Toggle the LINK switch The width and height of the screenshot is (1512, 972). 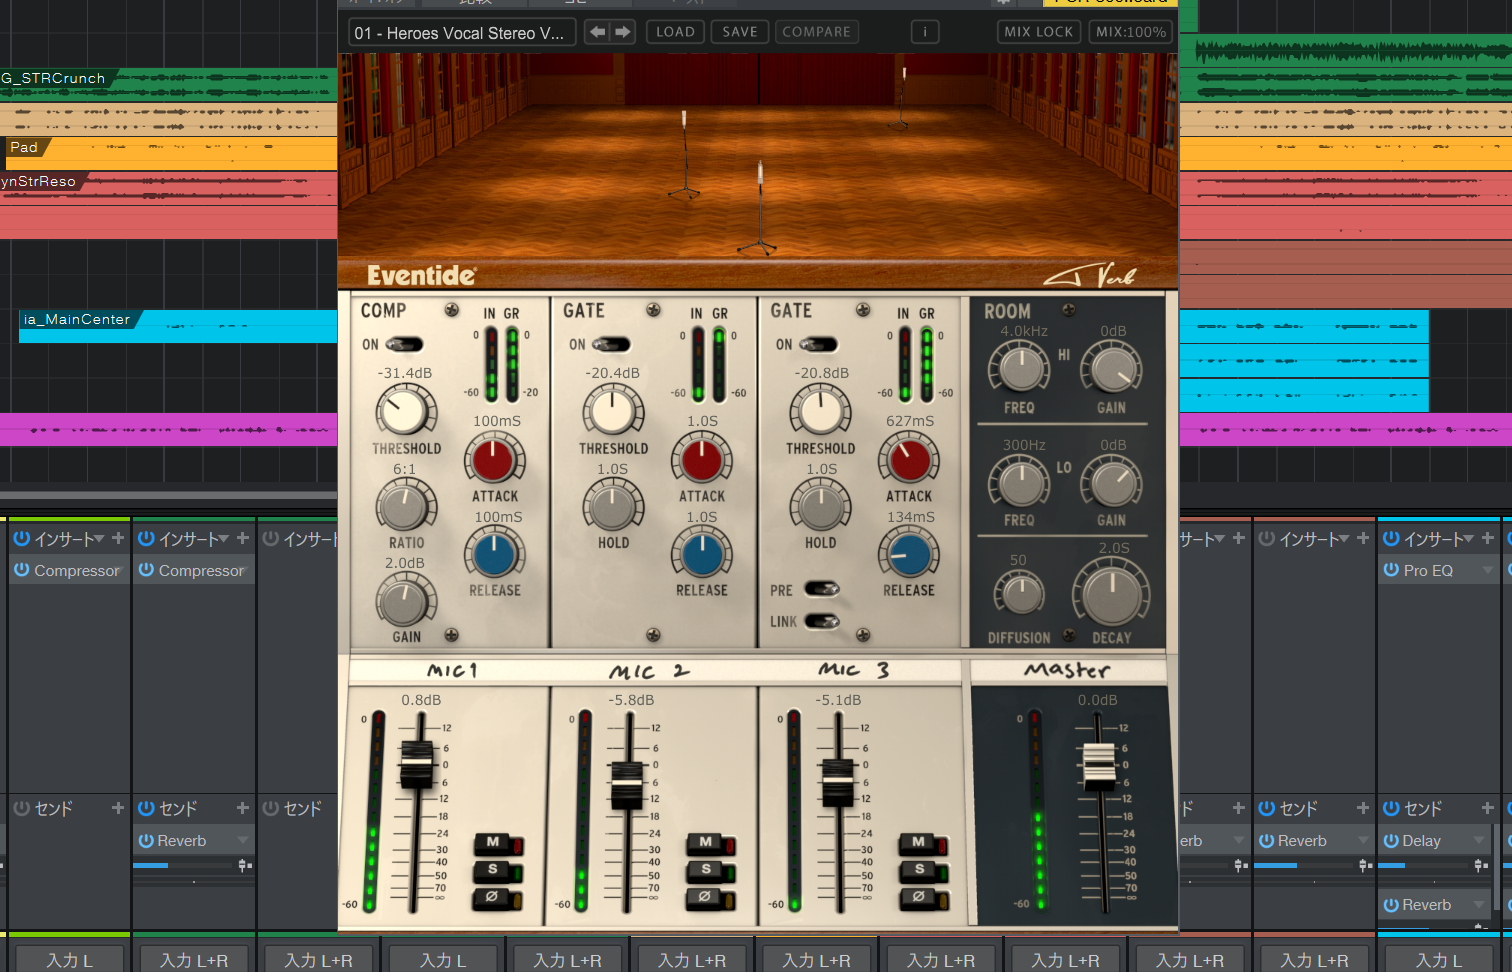(821, 621)
